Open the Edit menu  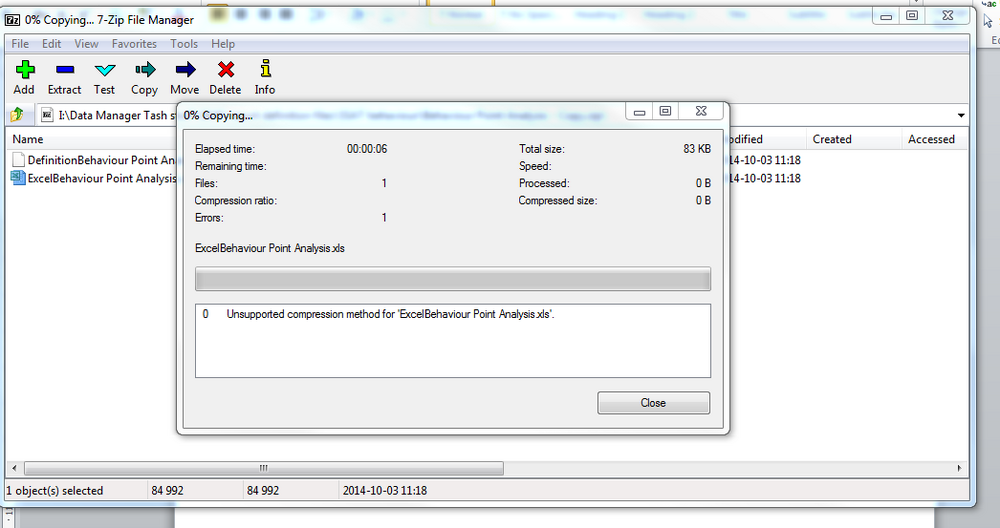tap(52, 43)
